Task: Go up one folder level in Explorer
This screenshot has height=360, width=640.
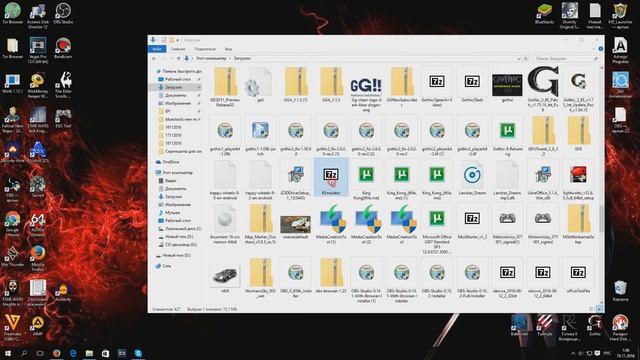Action: [178, 59]
